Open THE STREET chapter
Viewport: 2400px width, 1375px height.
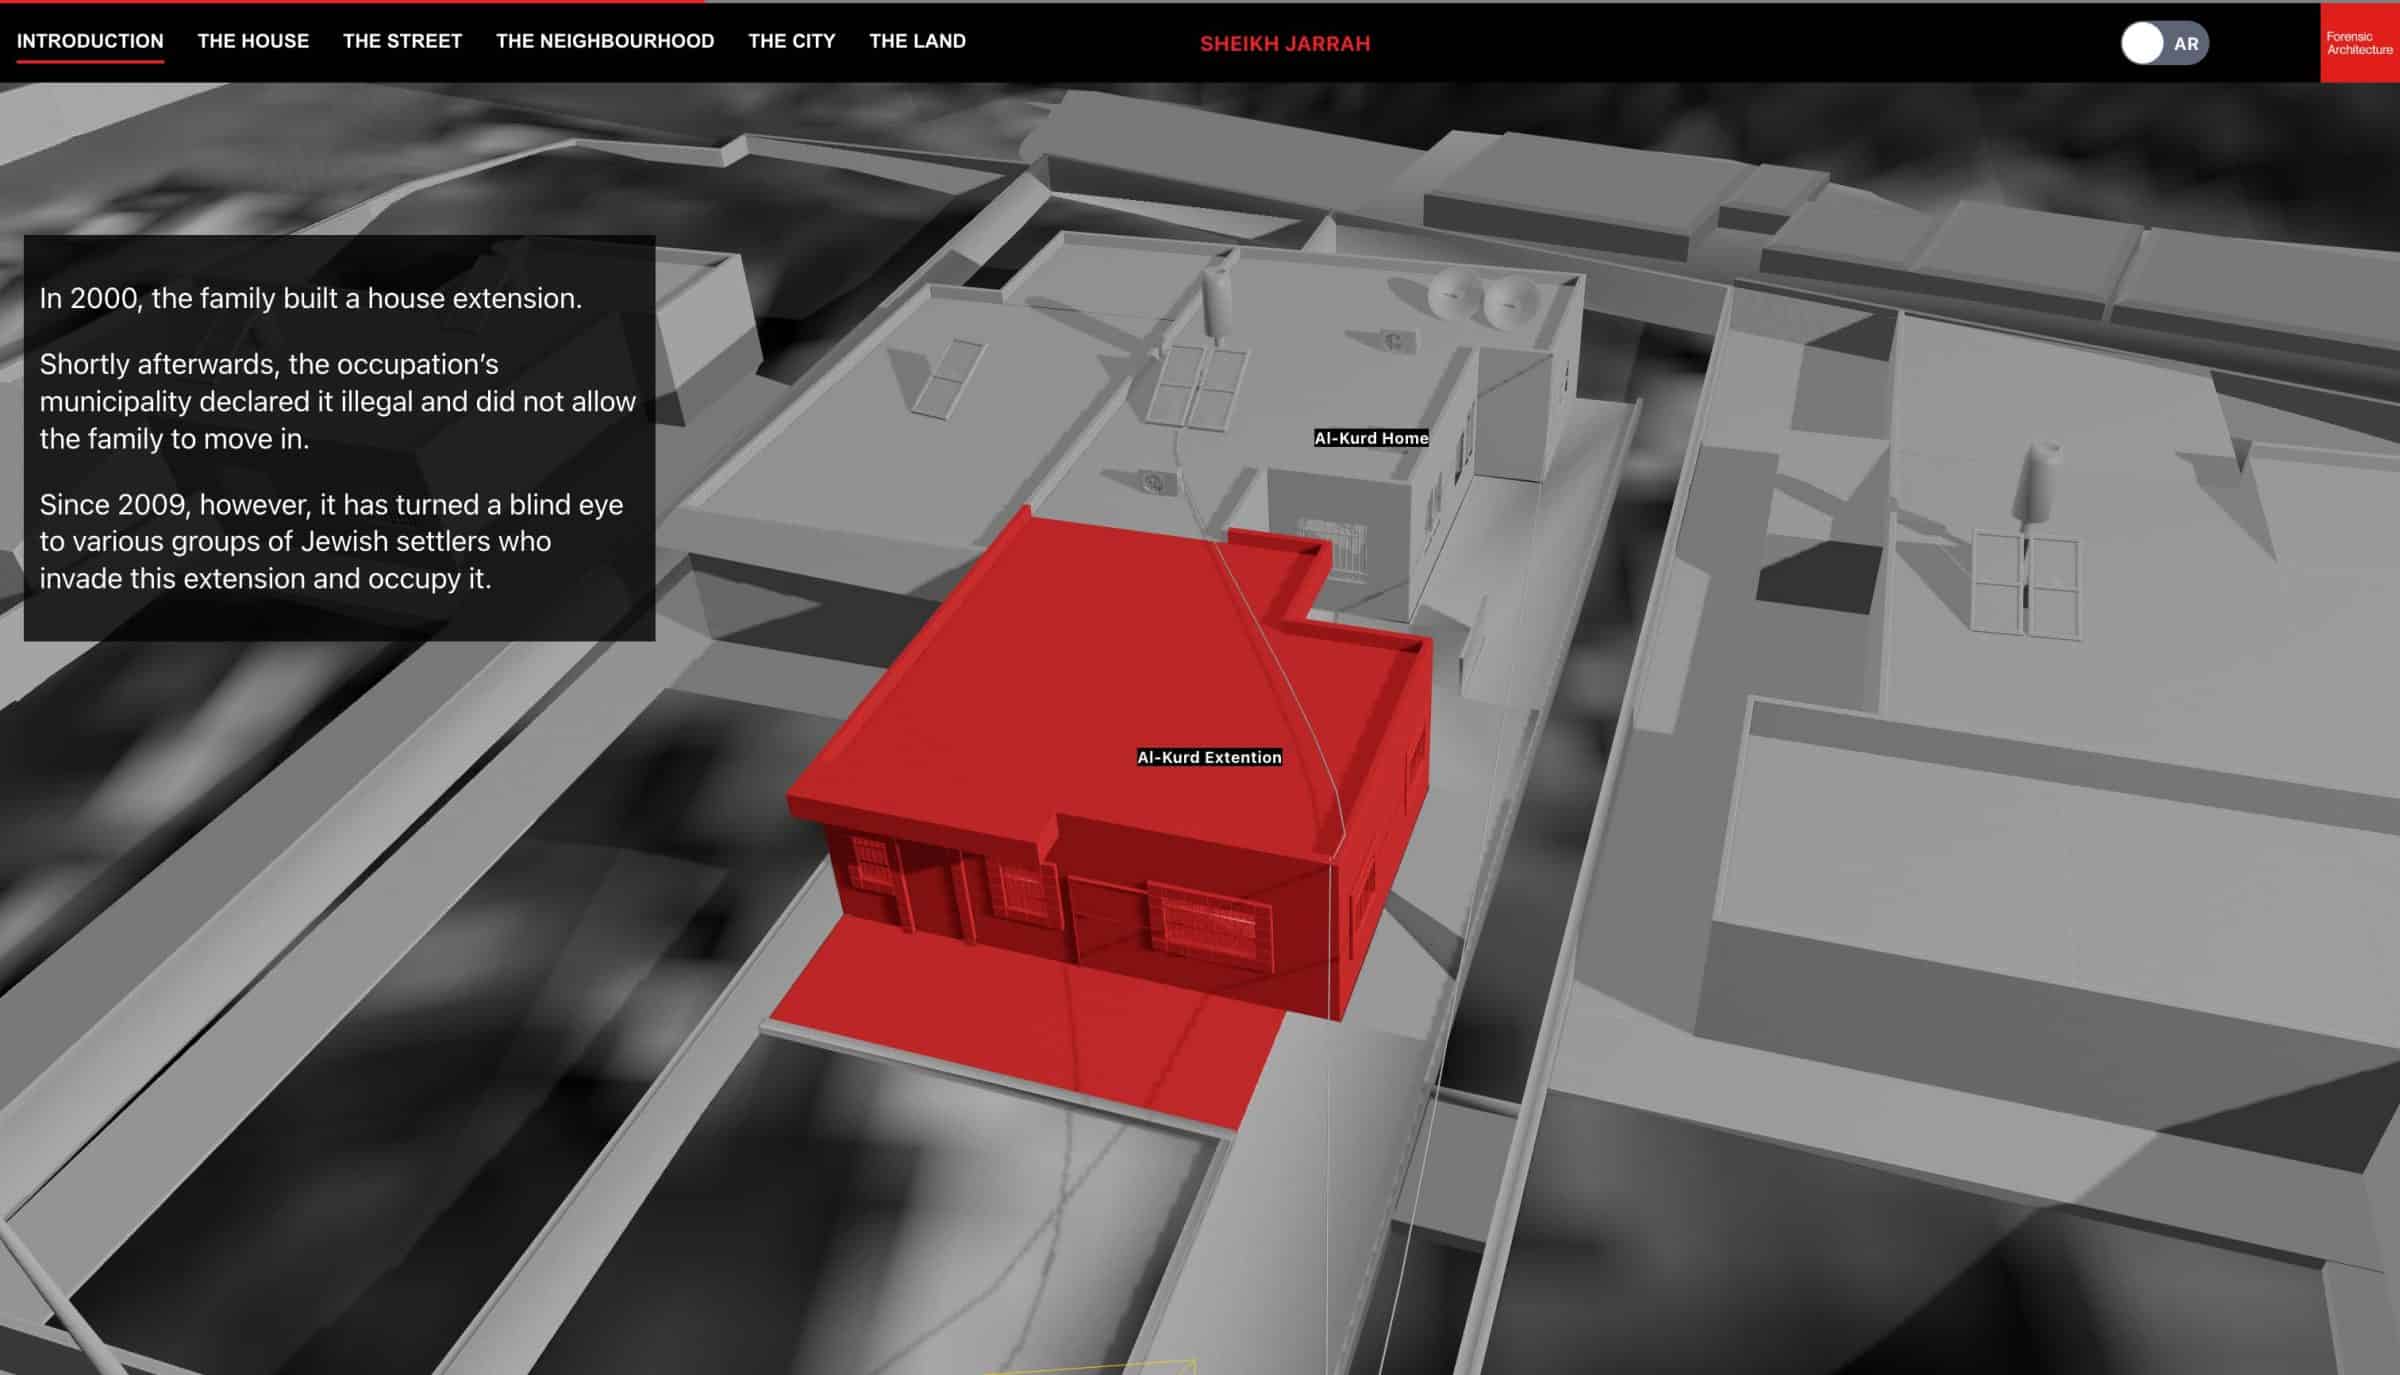(x=401, y=41)
